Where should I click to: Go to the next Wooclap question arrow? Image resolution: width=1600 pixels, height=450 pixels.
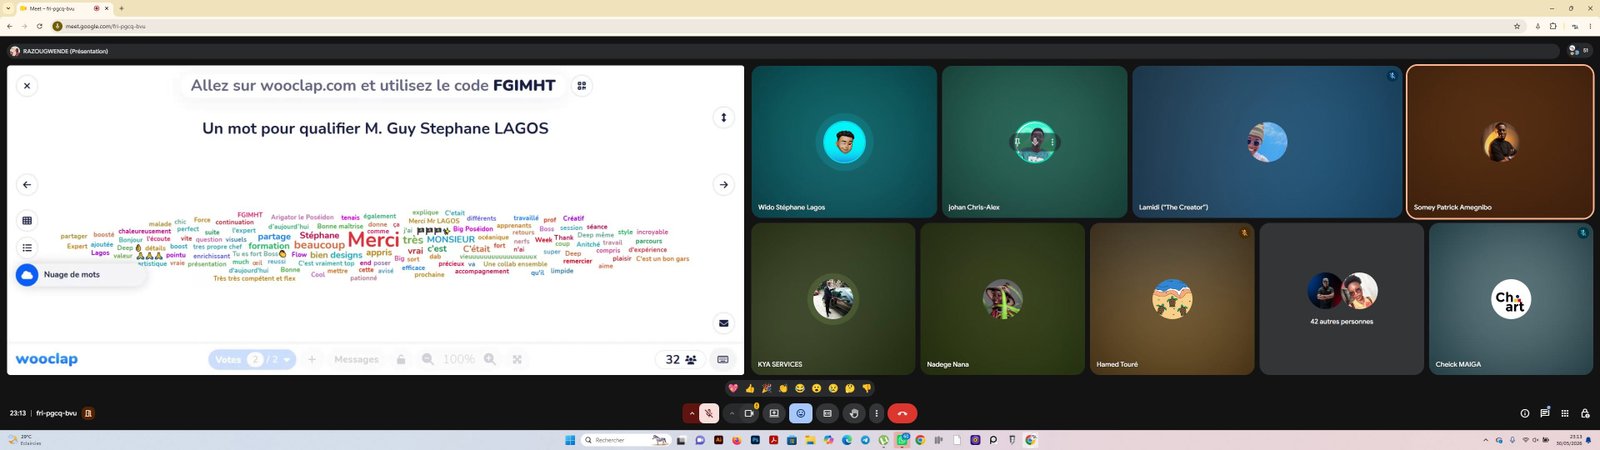tap(723, 184)
